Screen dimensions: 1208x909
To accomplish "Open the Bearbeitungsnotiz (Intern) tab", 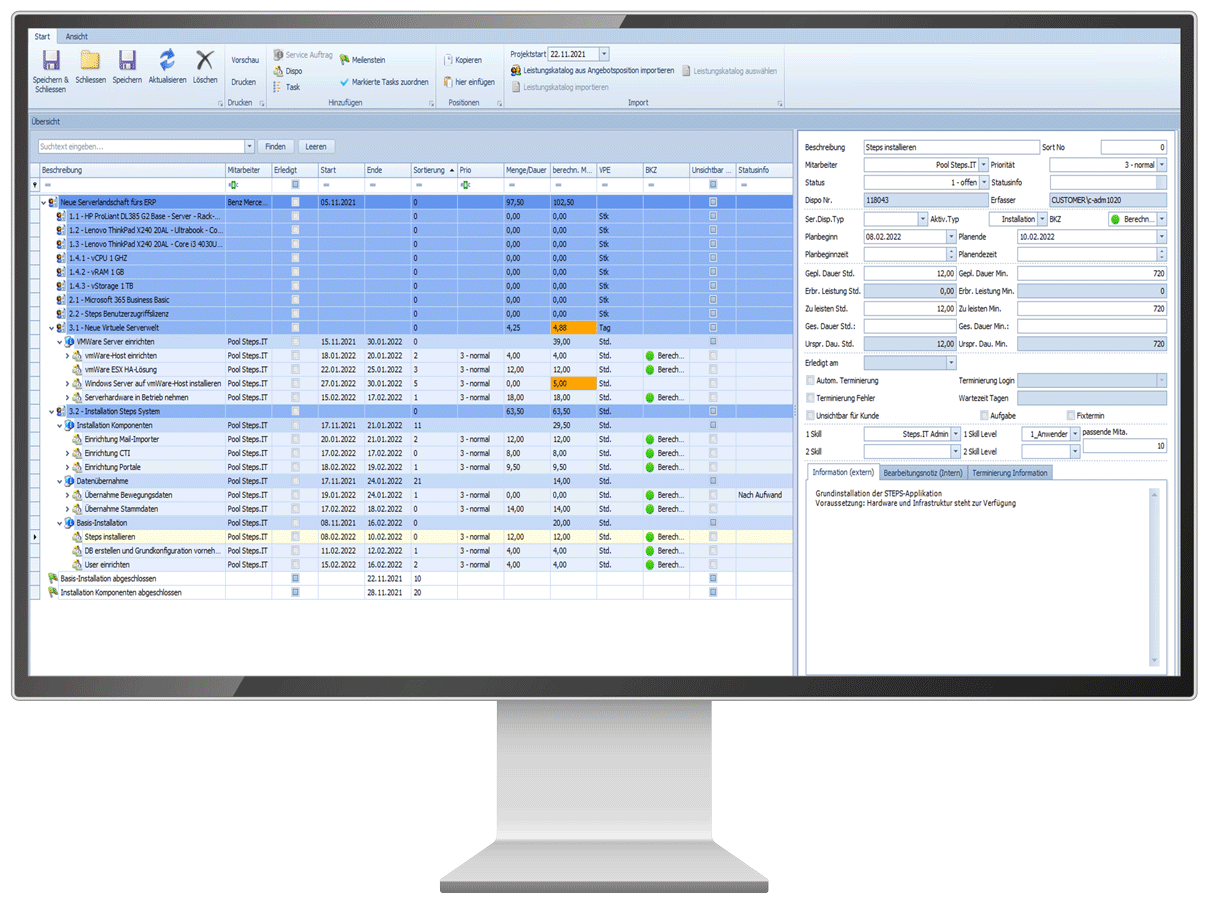I will (922, 473).
